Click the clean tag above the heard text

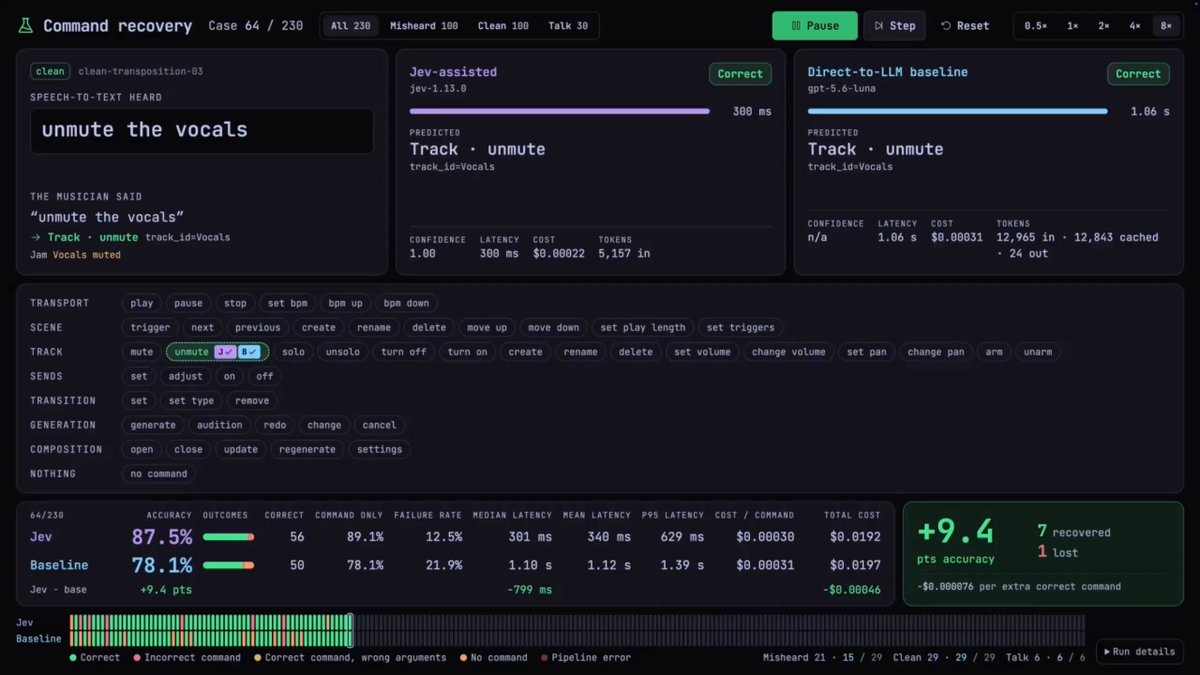(50, 71)
